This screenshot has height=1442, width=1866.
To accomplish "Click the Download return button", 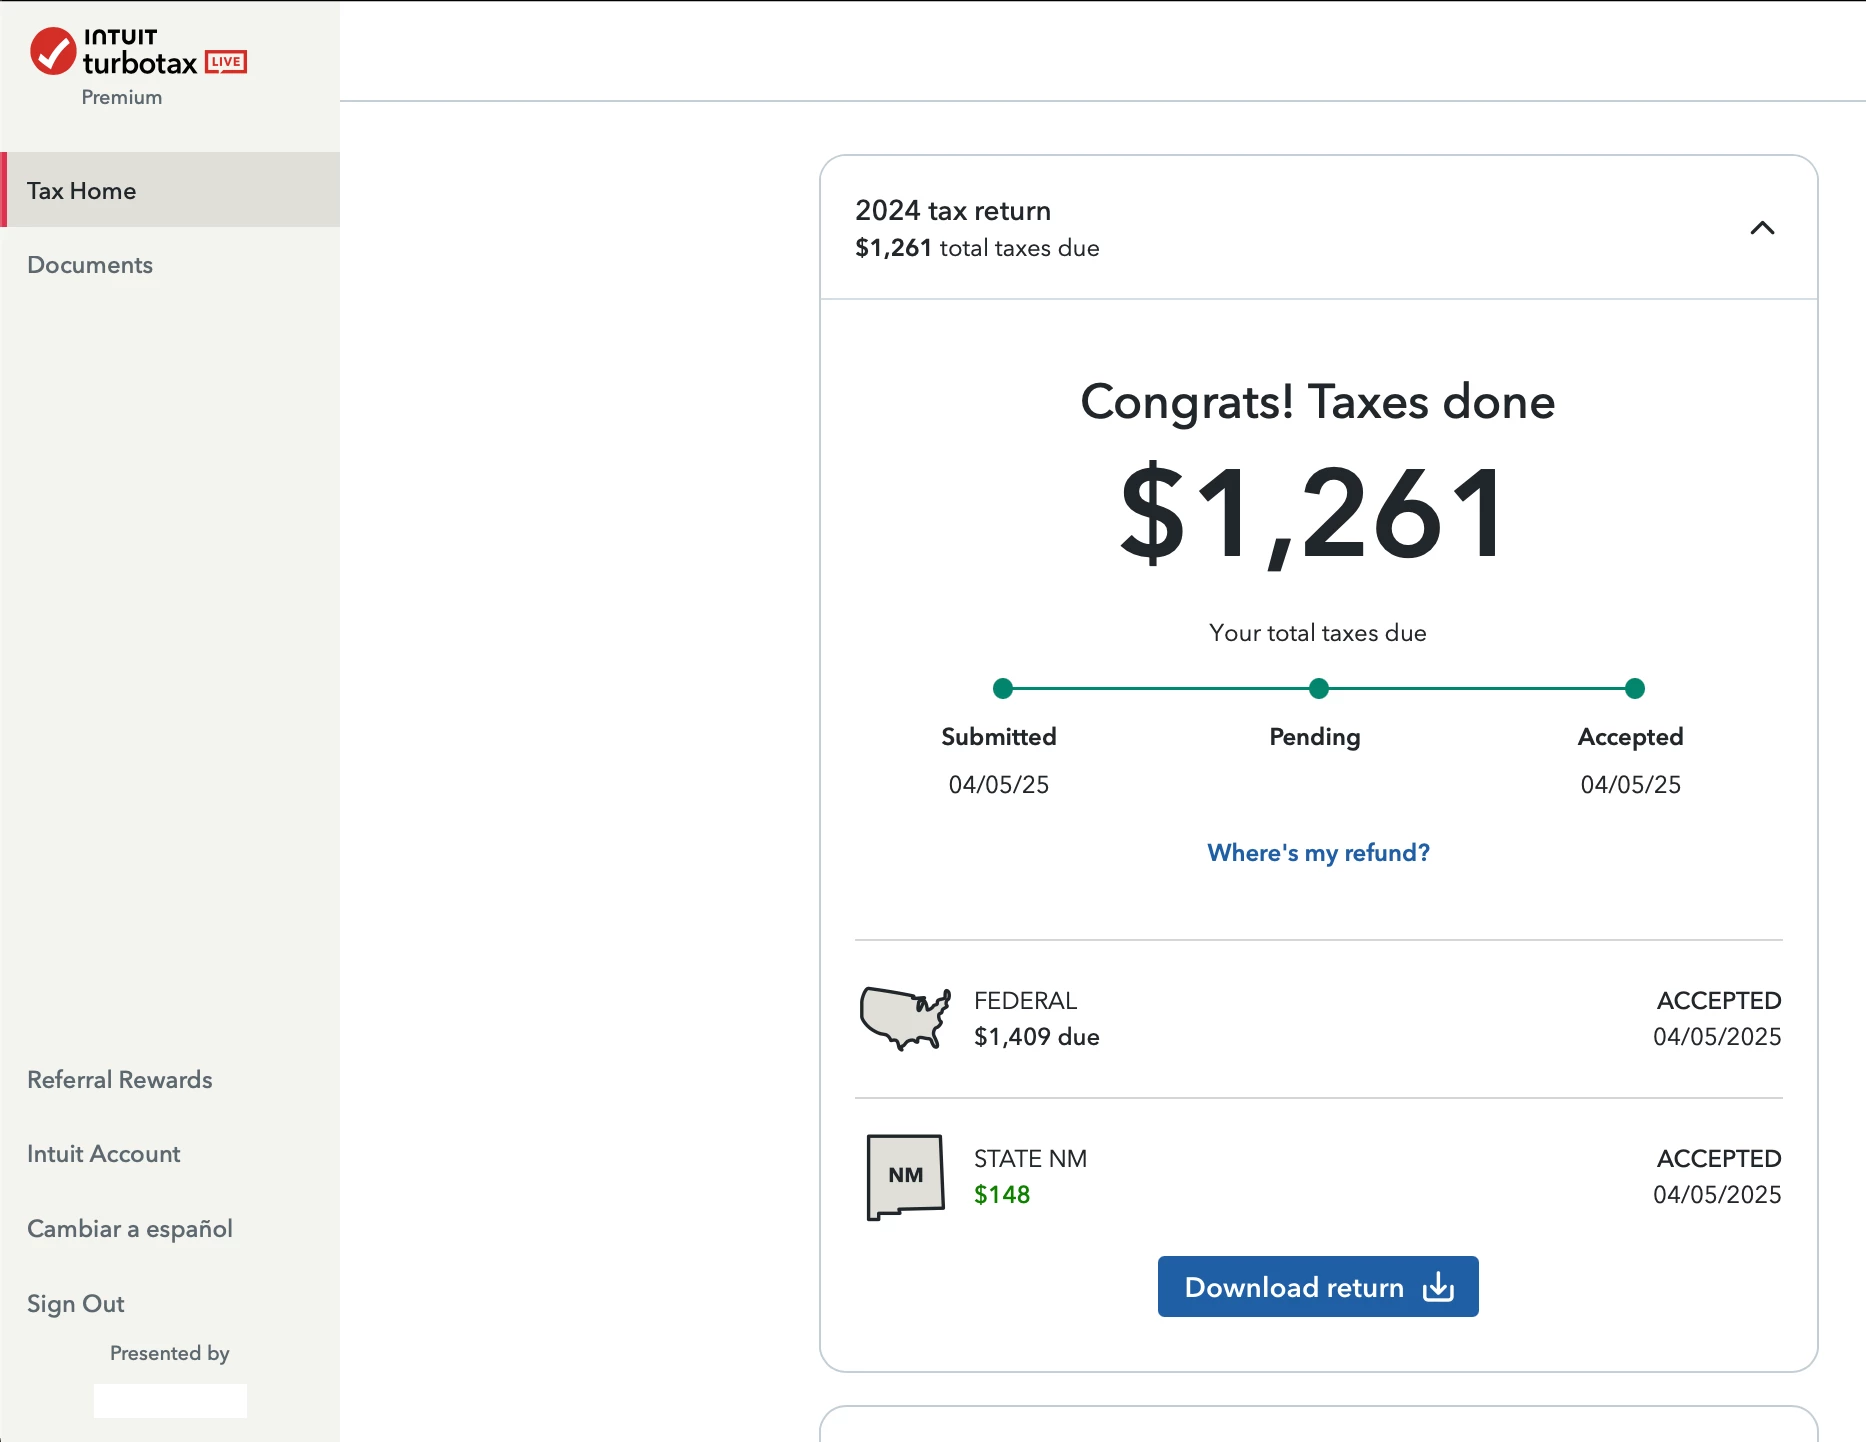I will (1318, 1287).
